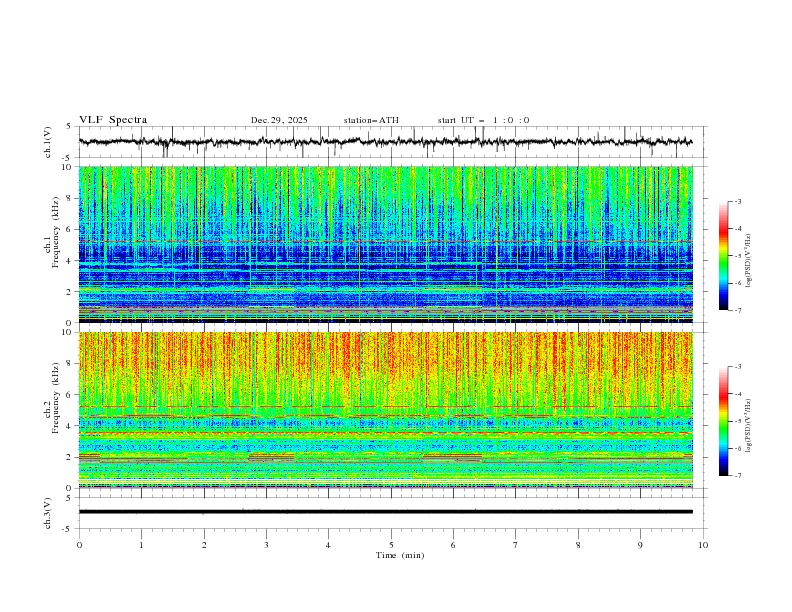Screen dimensions: 792x612
Task: Select the "Time (min)" axis title
Action: [x=400, y=555]
